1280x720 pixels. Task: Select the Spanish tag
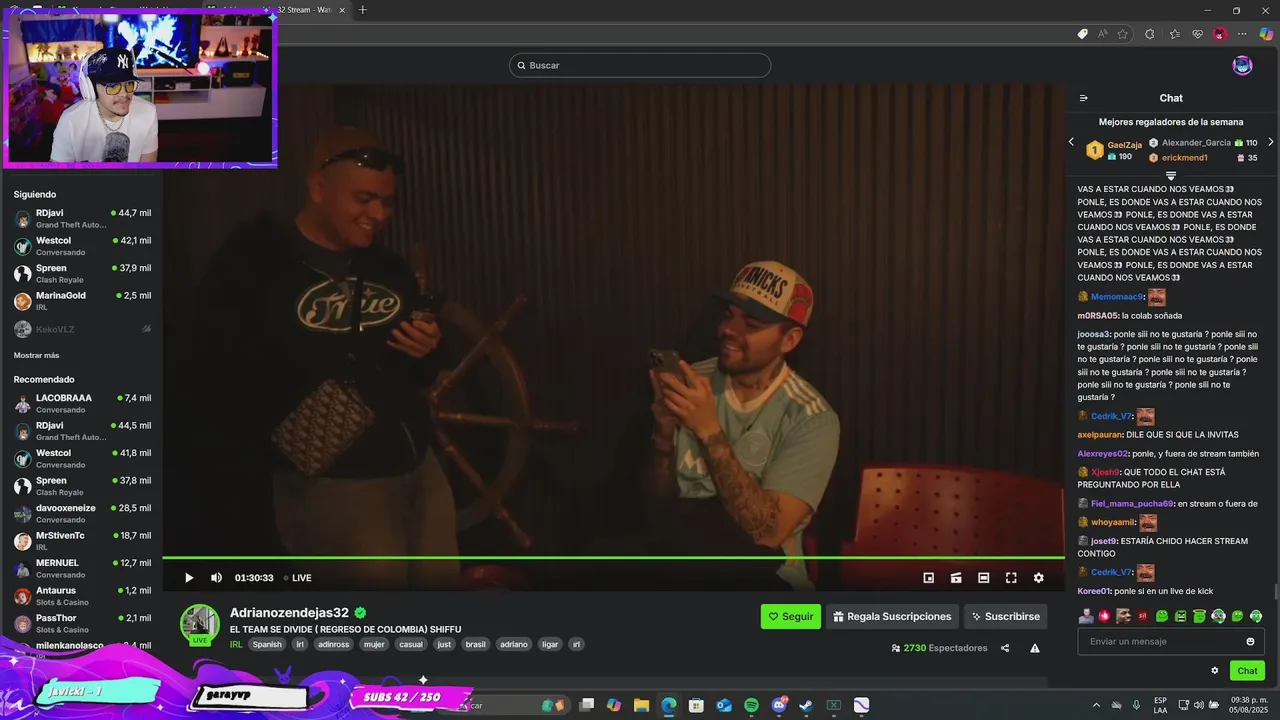[x=267, y=645]
